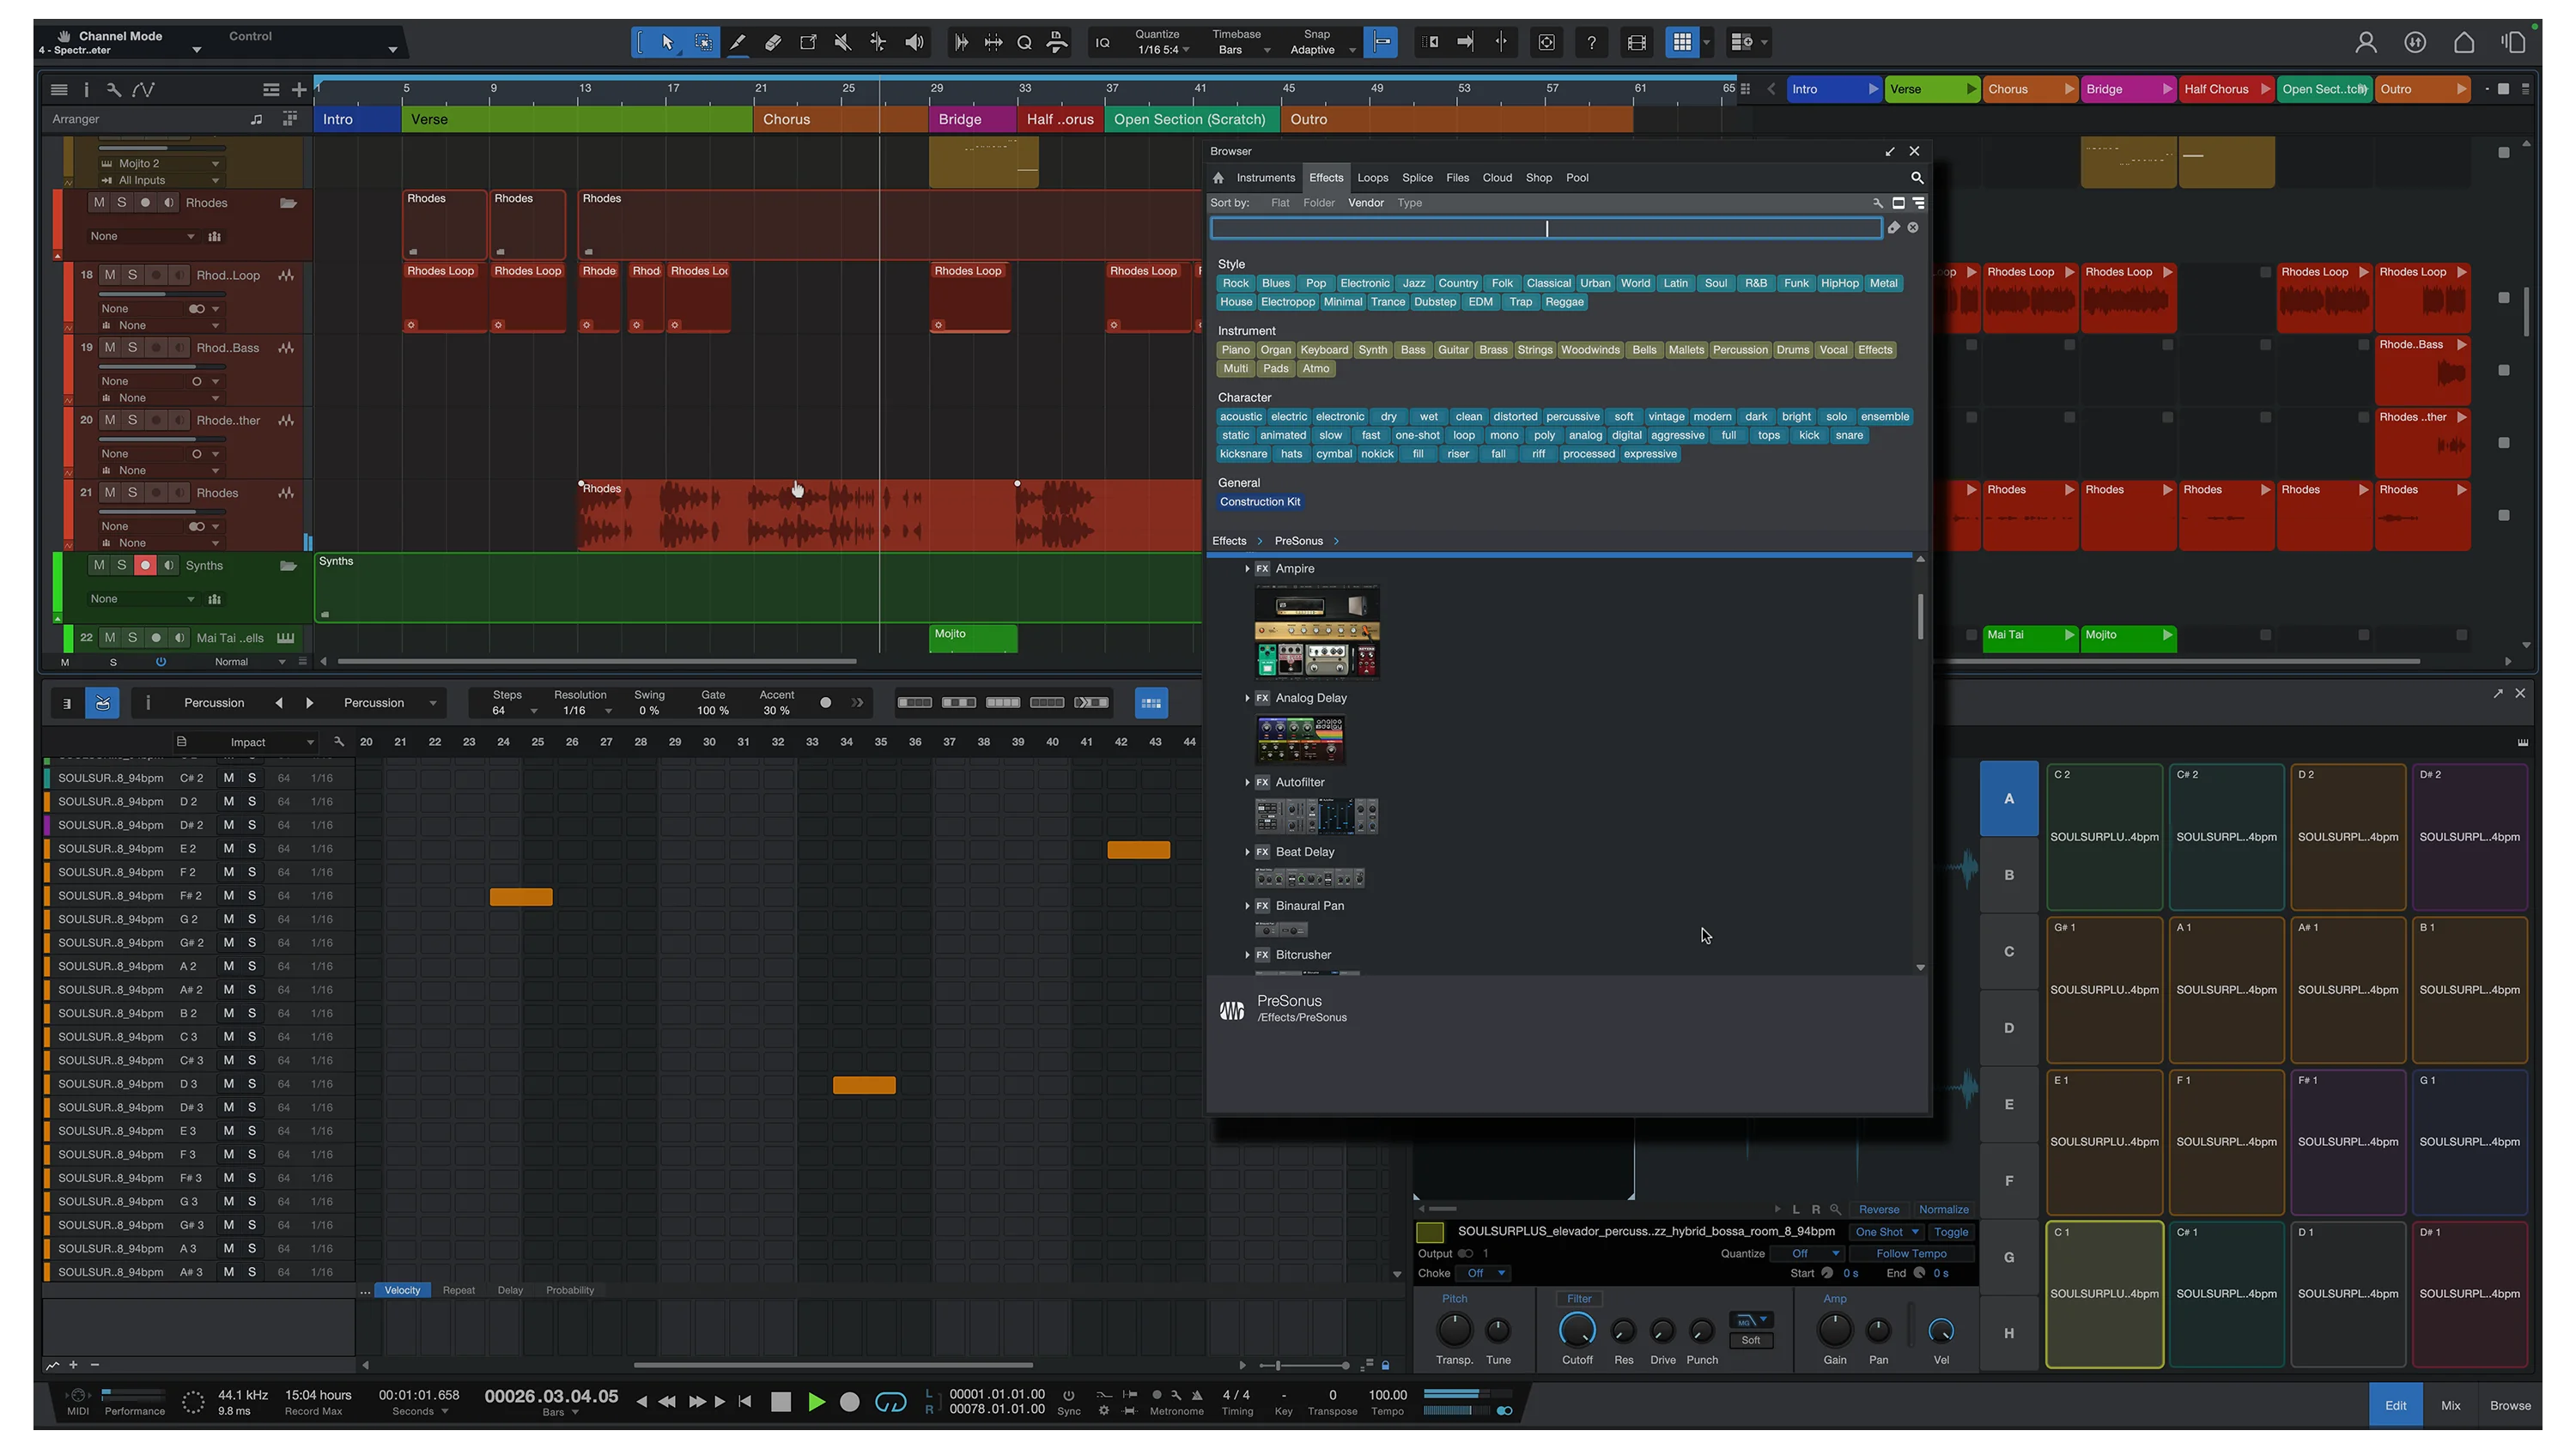Select the Eraser tool
Image resolution: width=2576 pixels, height=1449 pixels.
772,42
